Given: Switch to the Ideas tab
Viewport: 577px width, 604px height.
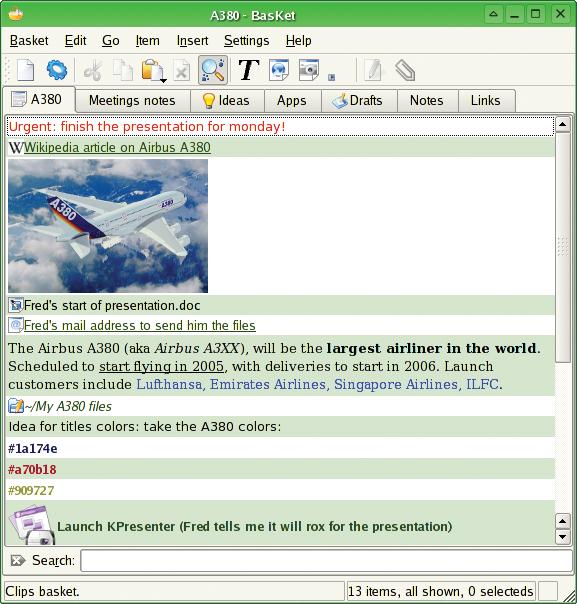Looking at the screenshot, I should pyautogui.click(x=226, y=101).
